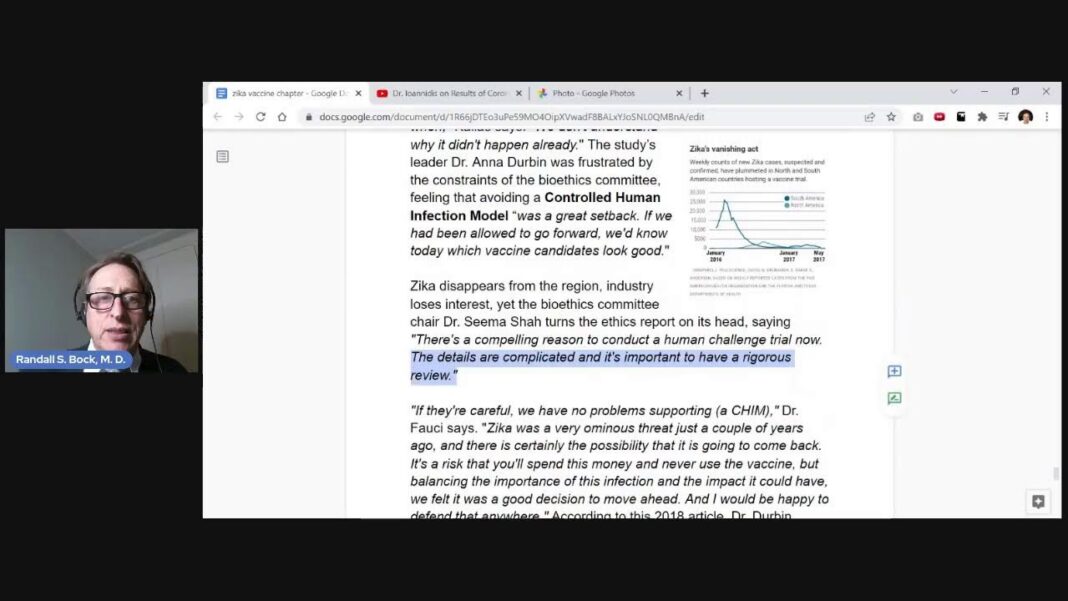Open the Extensions puzzle menu
This screenshot has width=1068, height=601.
pos(982,117)
